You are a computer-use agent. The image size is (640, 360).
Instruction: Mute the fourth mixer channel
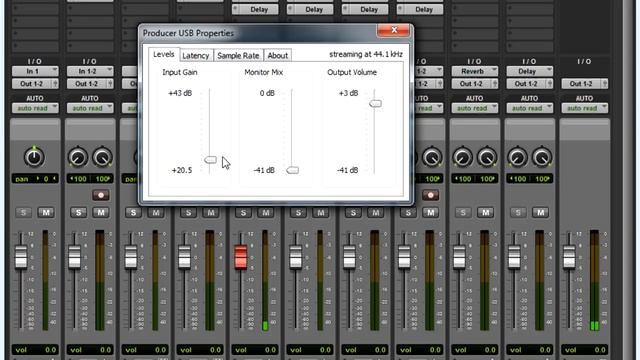pyautogui.click(x=211, y=213)
